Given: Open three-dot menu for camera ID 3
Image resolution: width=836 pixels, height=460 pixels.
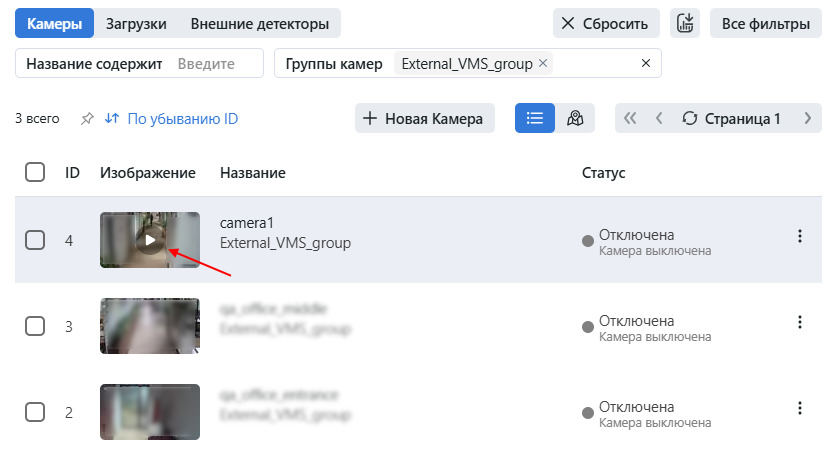Looking at the screenshot, I should (x=799, y=322).
